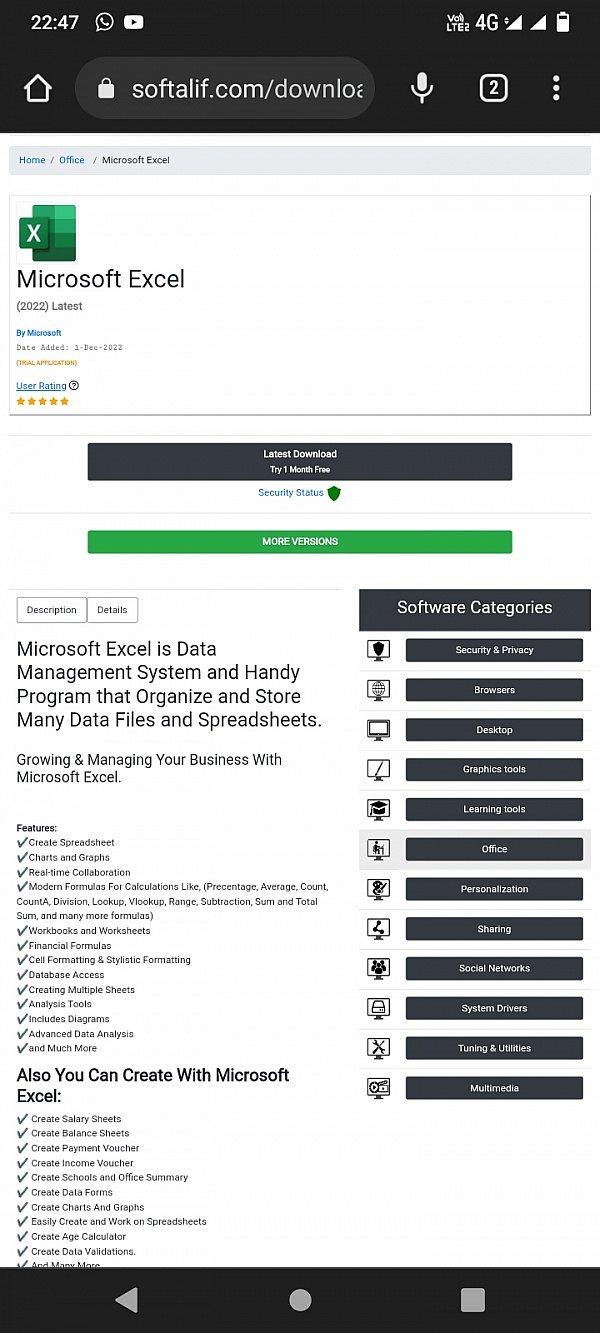Tap the System Drivers category icon
Image resolution: width=600 pixels, height=1333 pixels.
(x=378, y=1008)
